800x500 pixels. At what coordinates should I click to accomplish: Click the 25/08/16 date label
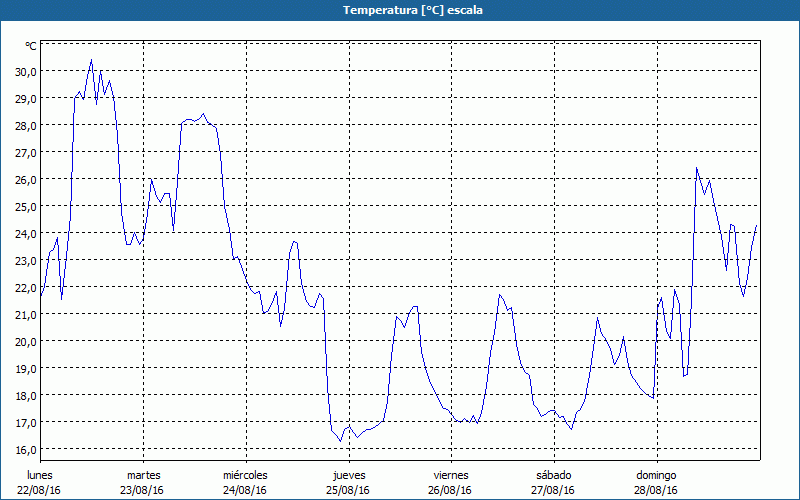[x=349, y=490]
